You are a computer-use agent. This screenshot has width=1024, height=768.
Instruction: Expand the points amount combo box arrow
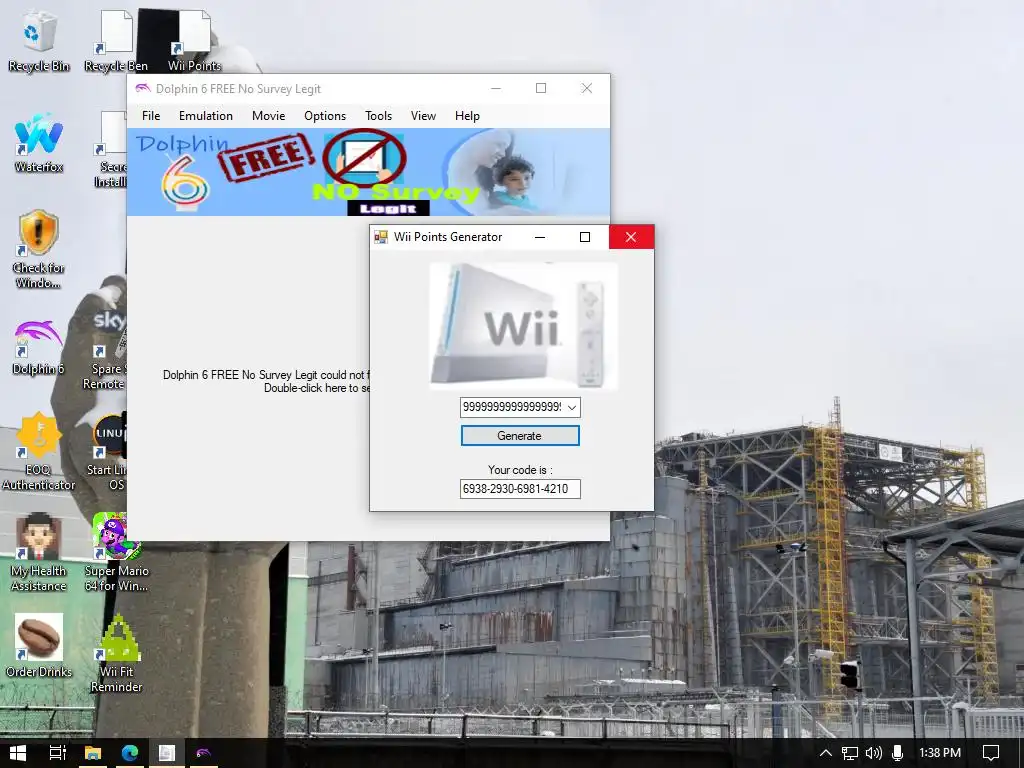coord(572,408)
